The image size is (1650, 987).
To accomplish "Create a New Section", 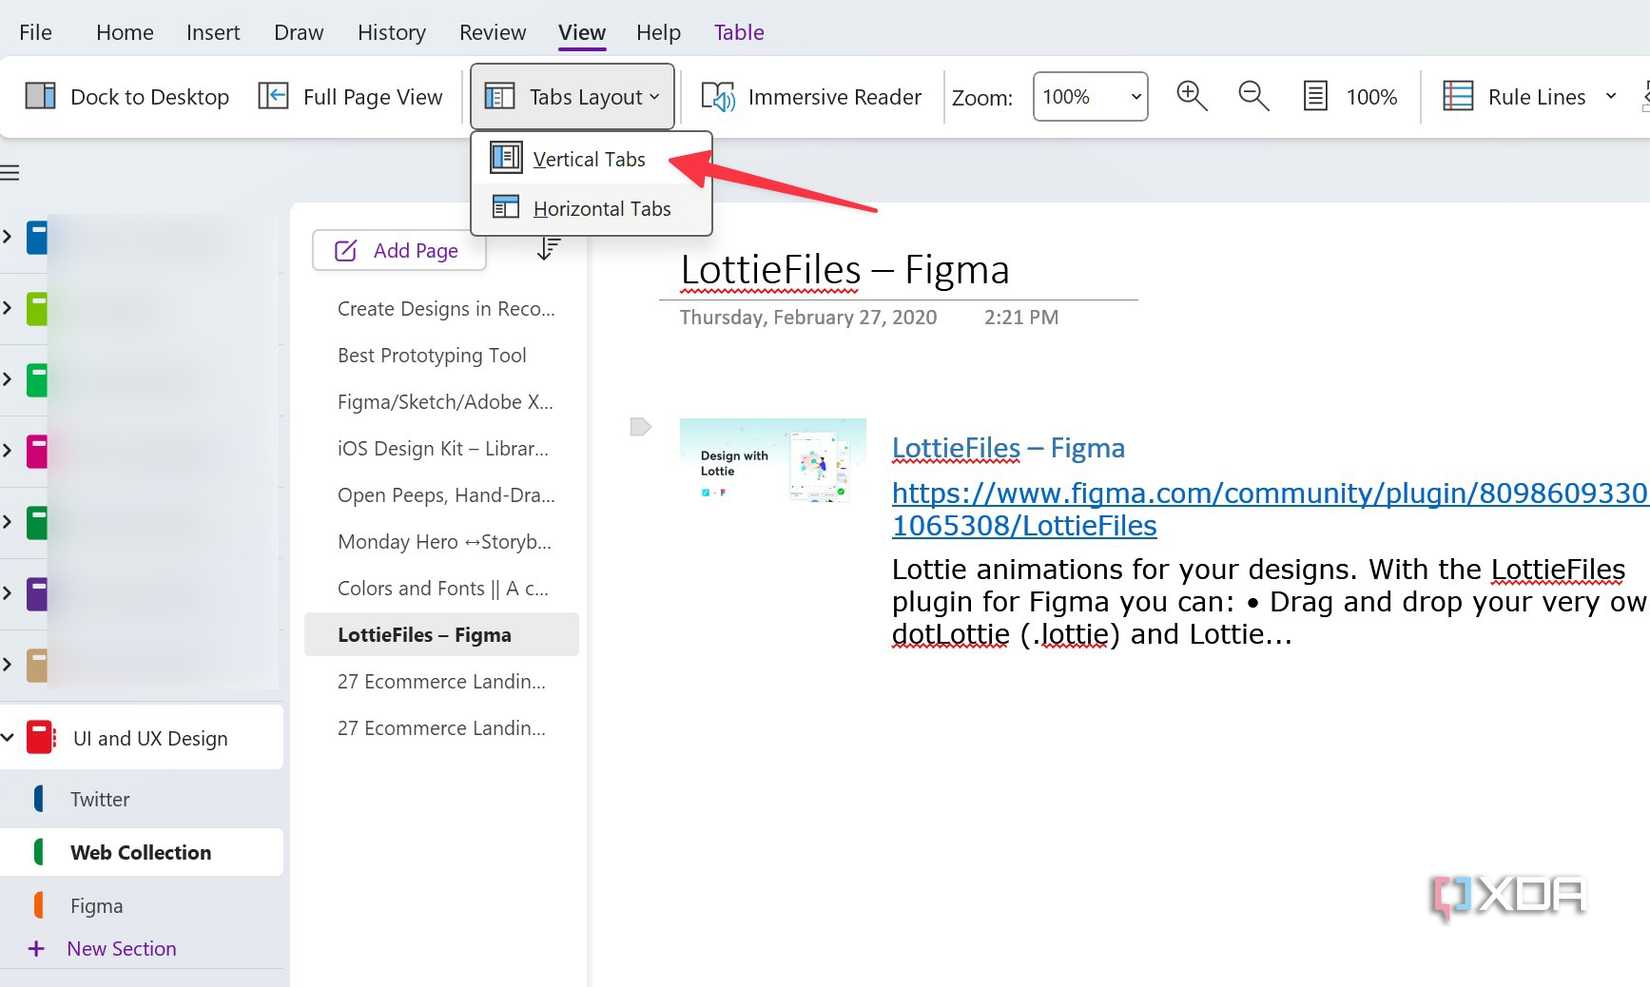I will tap(120, 948).
